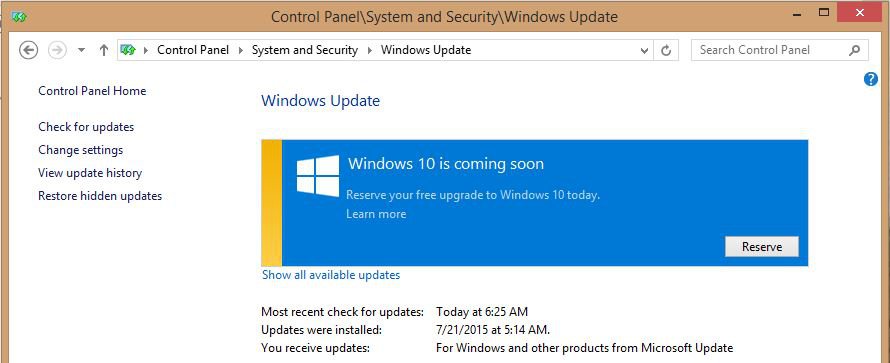Open the recent locations dropdown arrow

click(x=81, y=50)
